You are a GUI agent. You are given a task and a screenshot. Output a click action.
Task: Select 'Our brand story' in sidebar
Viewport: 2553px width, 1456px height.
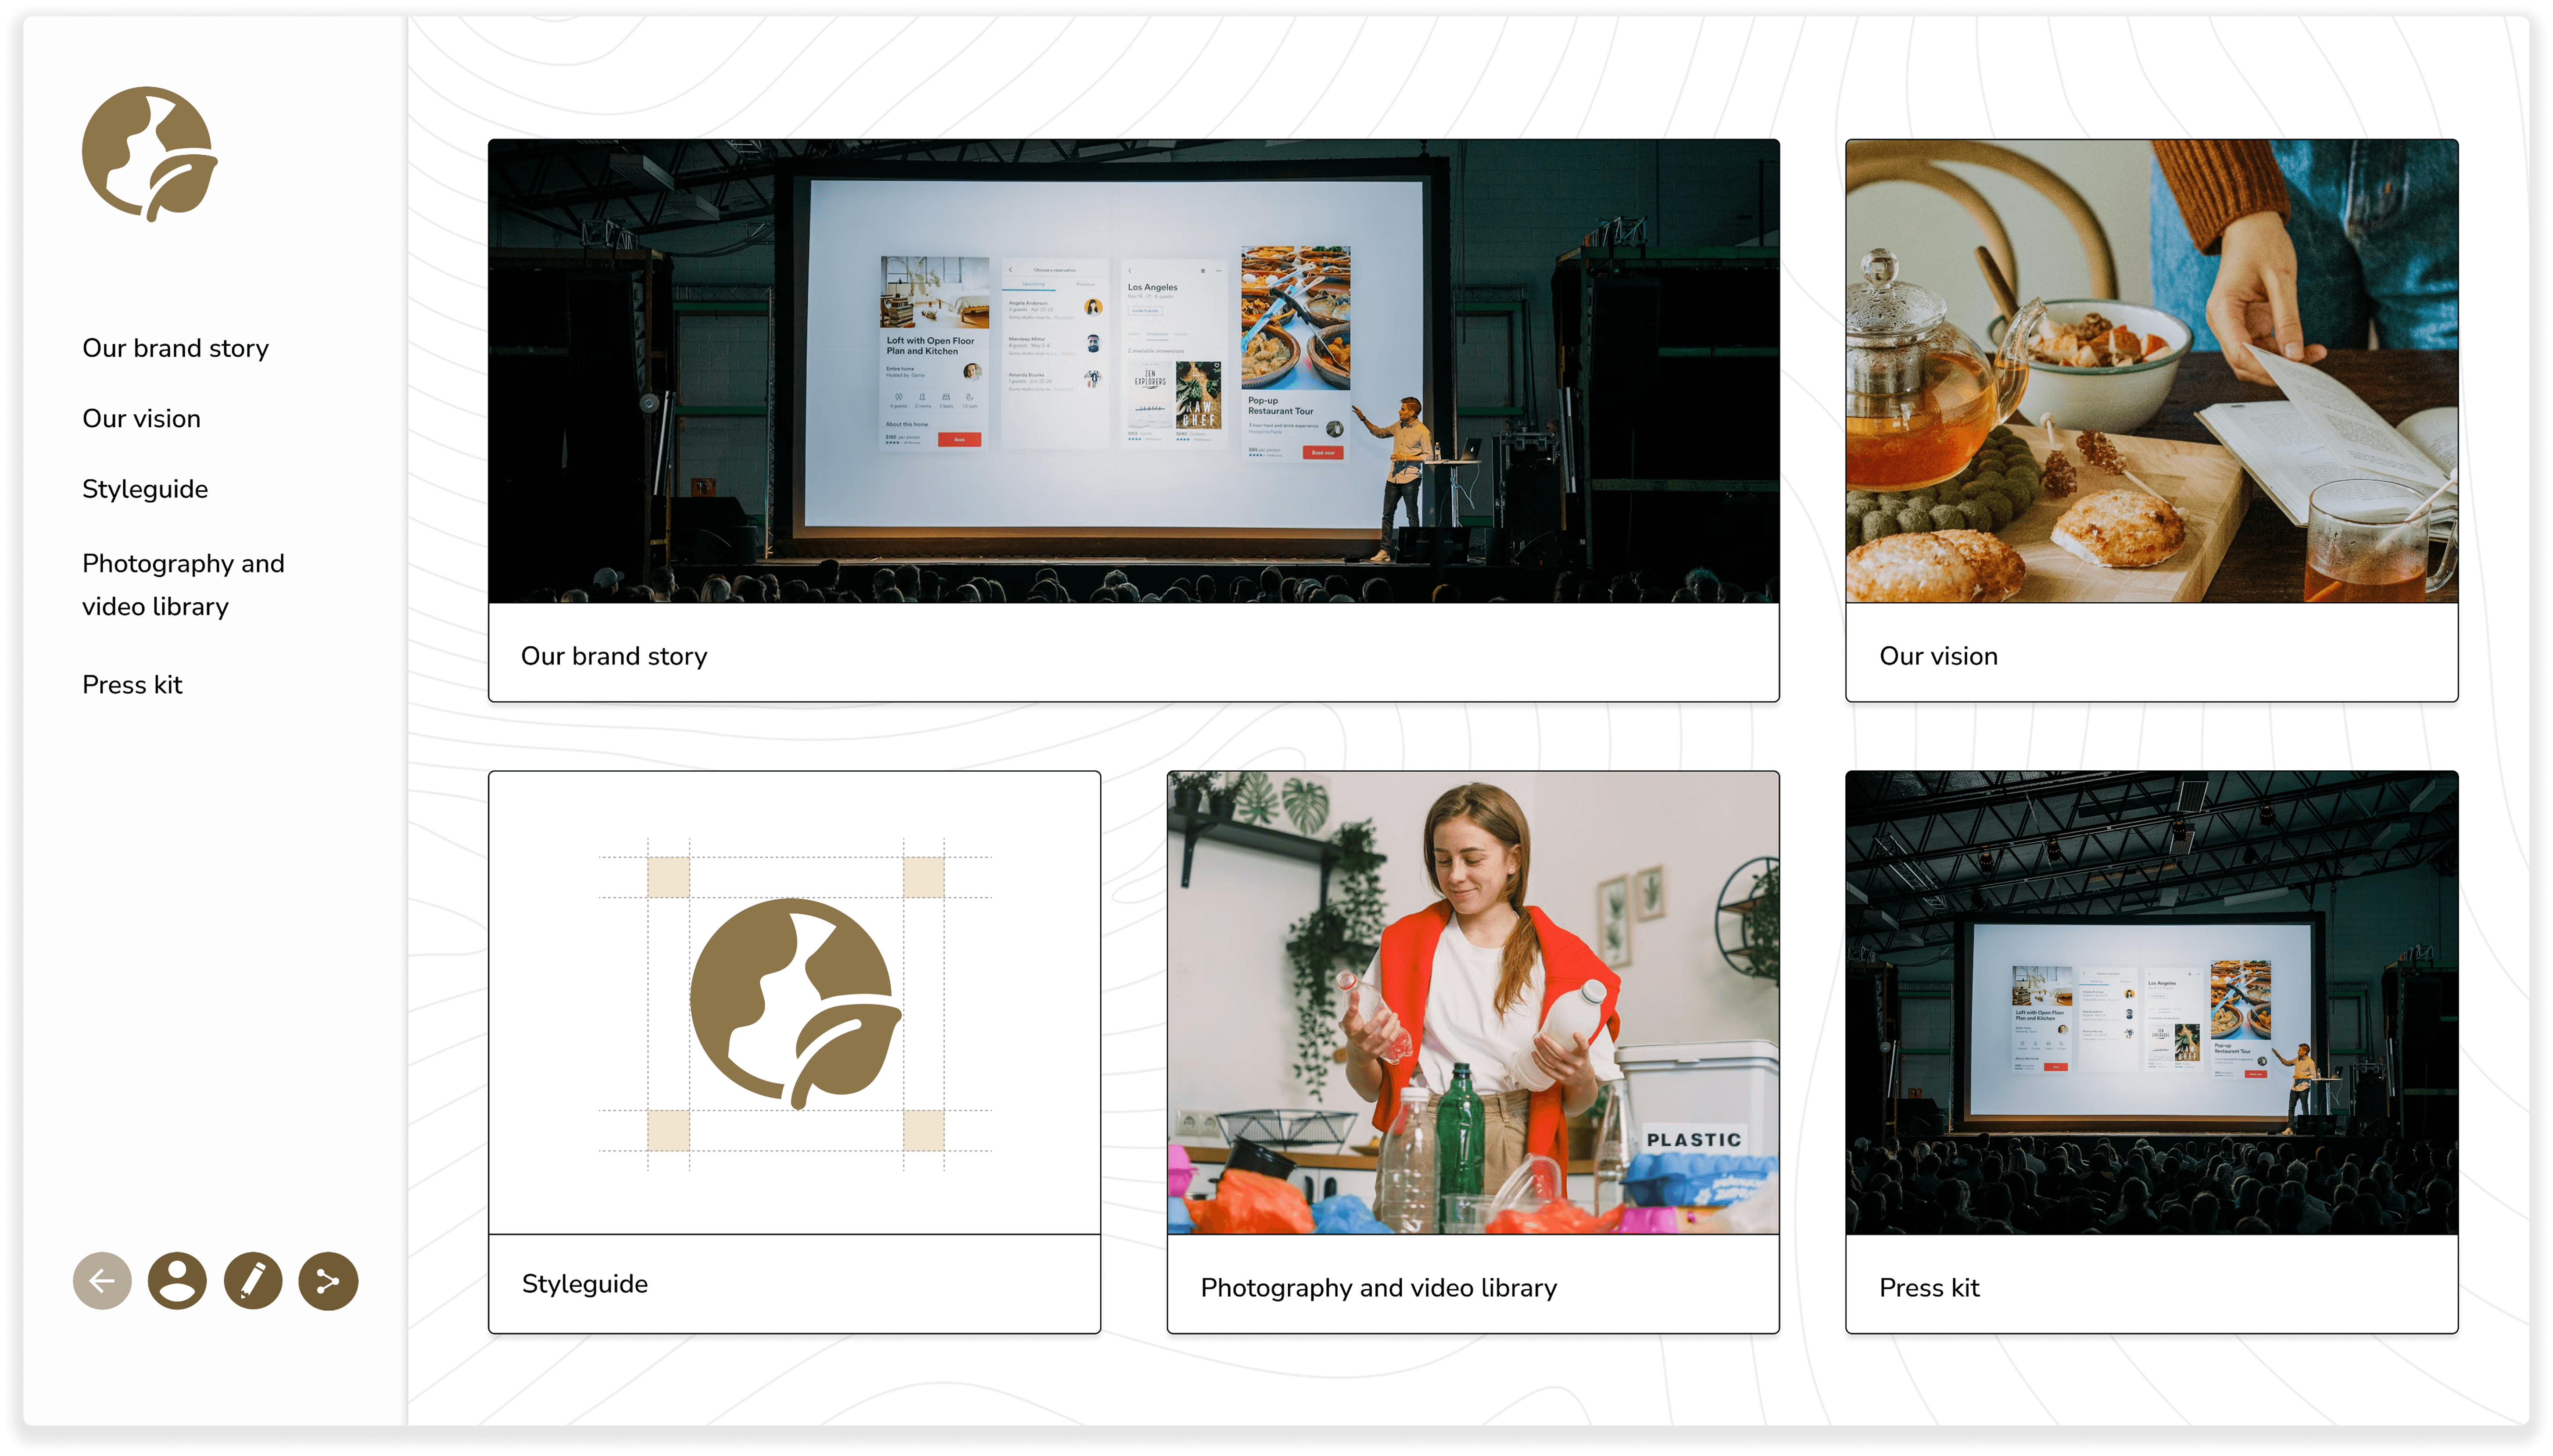pyautogui.click(x=175, y=348)
